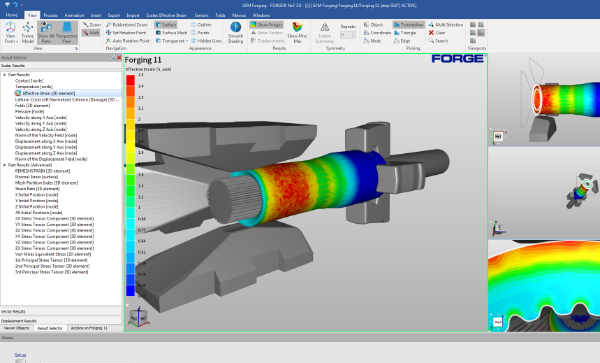Screen dimensions: 600x363
Task: Click the Show Min/Max icon
Action: point(297,32)
